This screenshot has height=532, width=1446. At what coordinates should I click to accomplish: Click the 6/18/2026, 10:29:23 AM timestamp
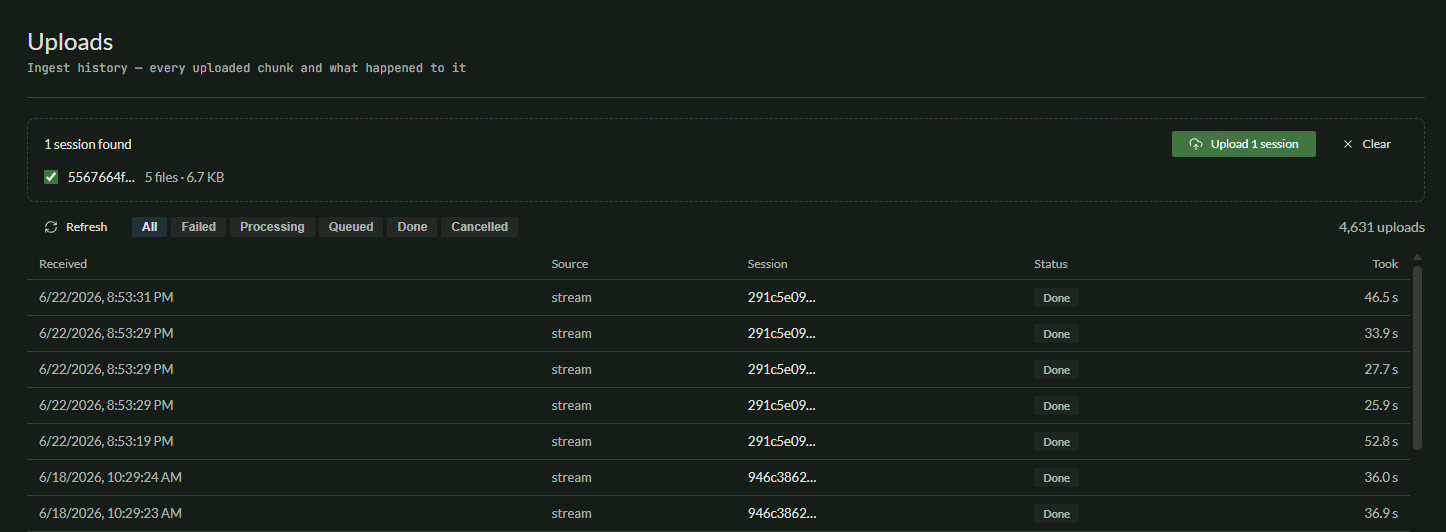pyautogui.click(x=110, y=513)
